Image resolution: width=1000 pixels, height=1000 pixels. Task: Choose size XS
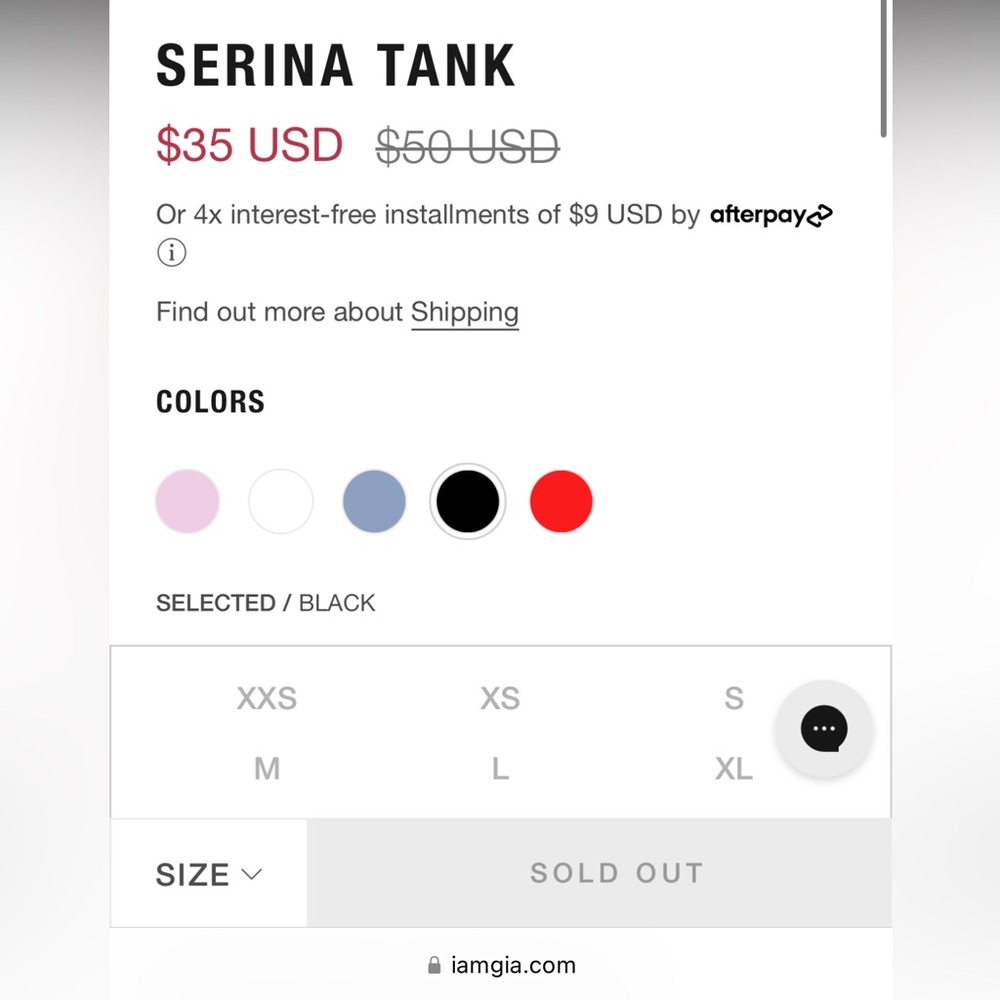[500, 698]
